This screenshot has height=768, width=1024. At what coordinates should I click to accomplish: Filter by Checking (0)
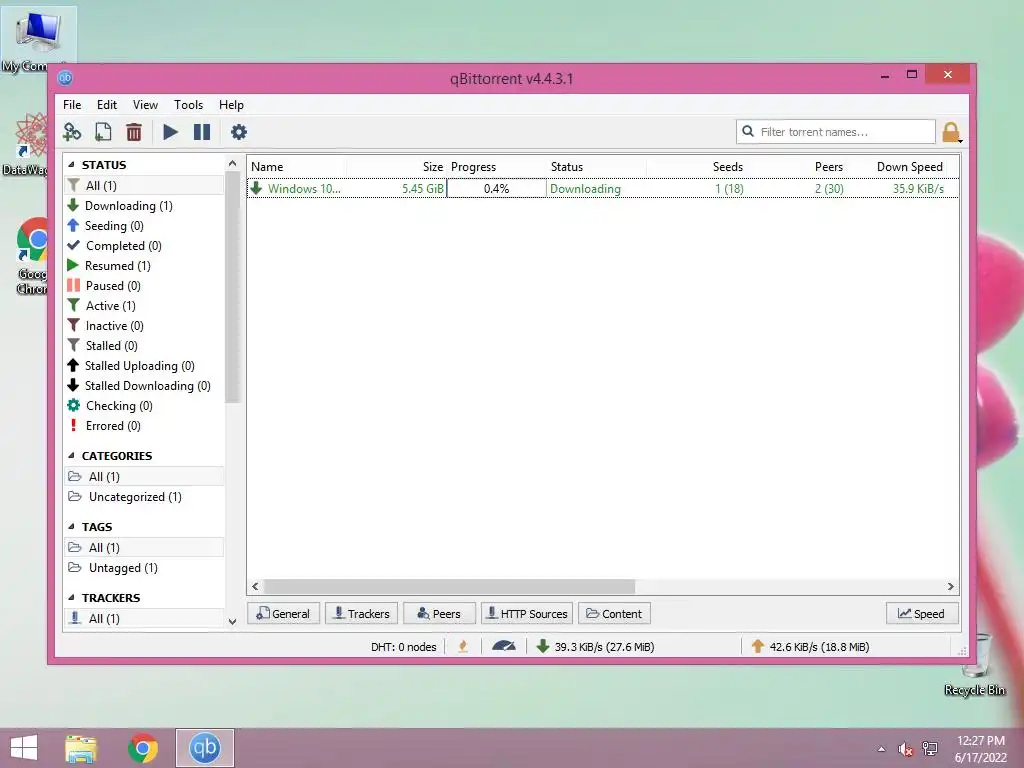click(x=144, y=406)
